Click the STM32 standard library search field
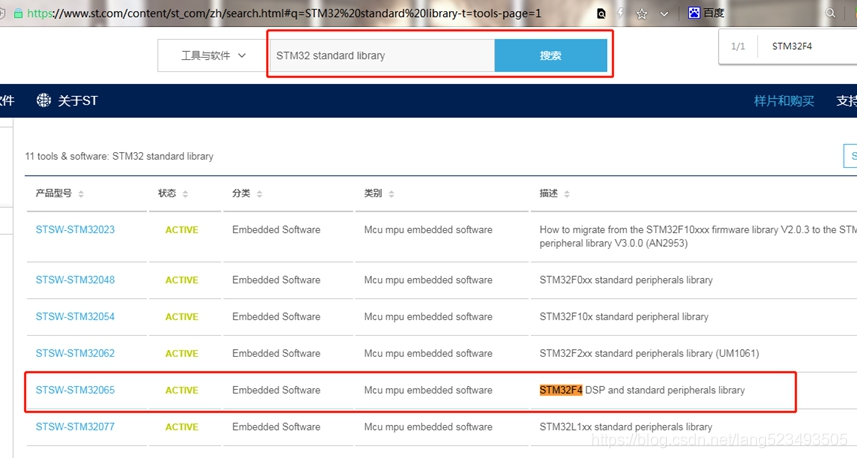This screenshot has height=458, width=857. coord(383,55)
